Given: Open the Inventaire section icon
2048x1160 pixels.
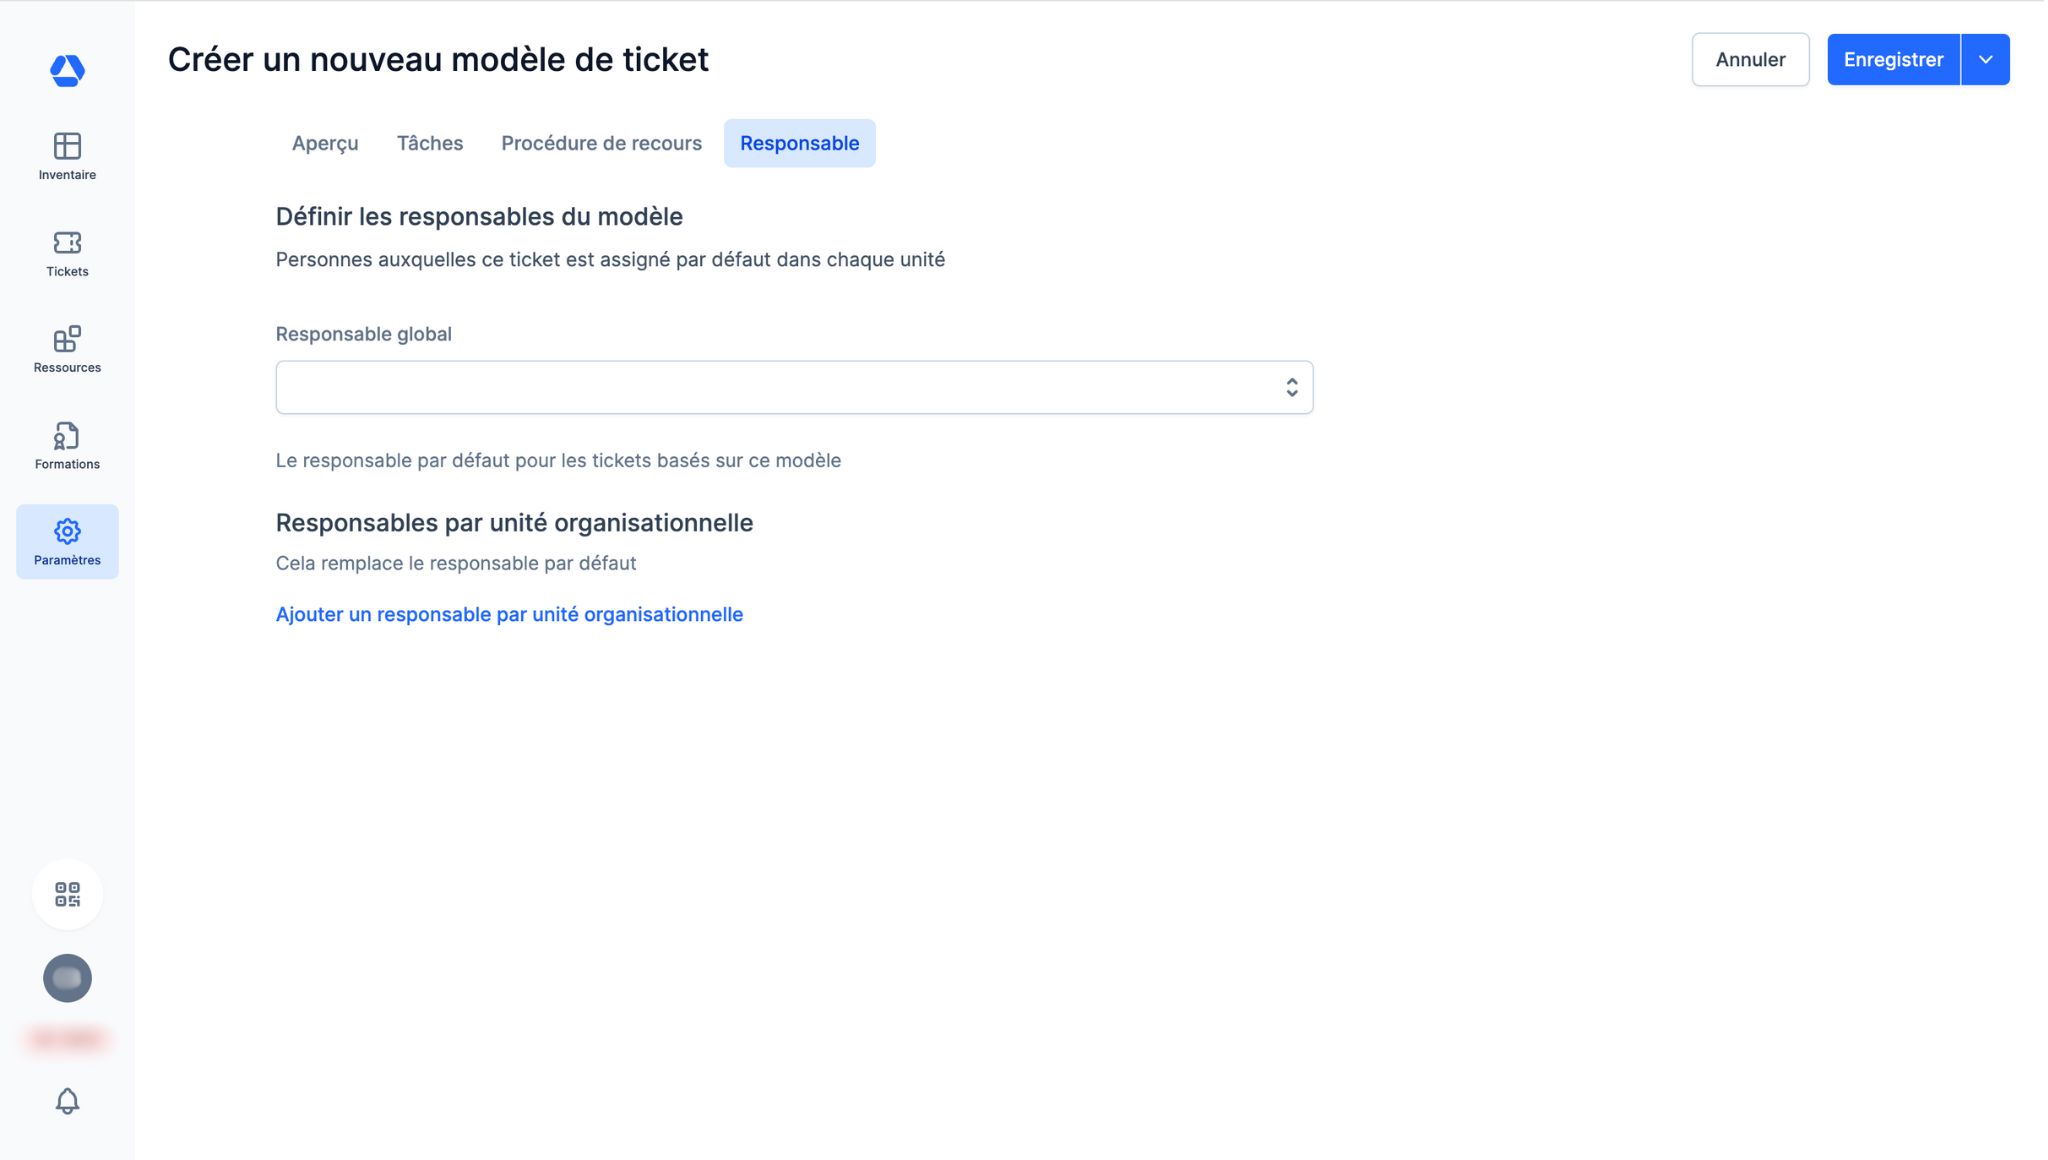Looking at the screenshot, I should 67,146.
